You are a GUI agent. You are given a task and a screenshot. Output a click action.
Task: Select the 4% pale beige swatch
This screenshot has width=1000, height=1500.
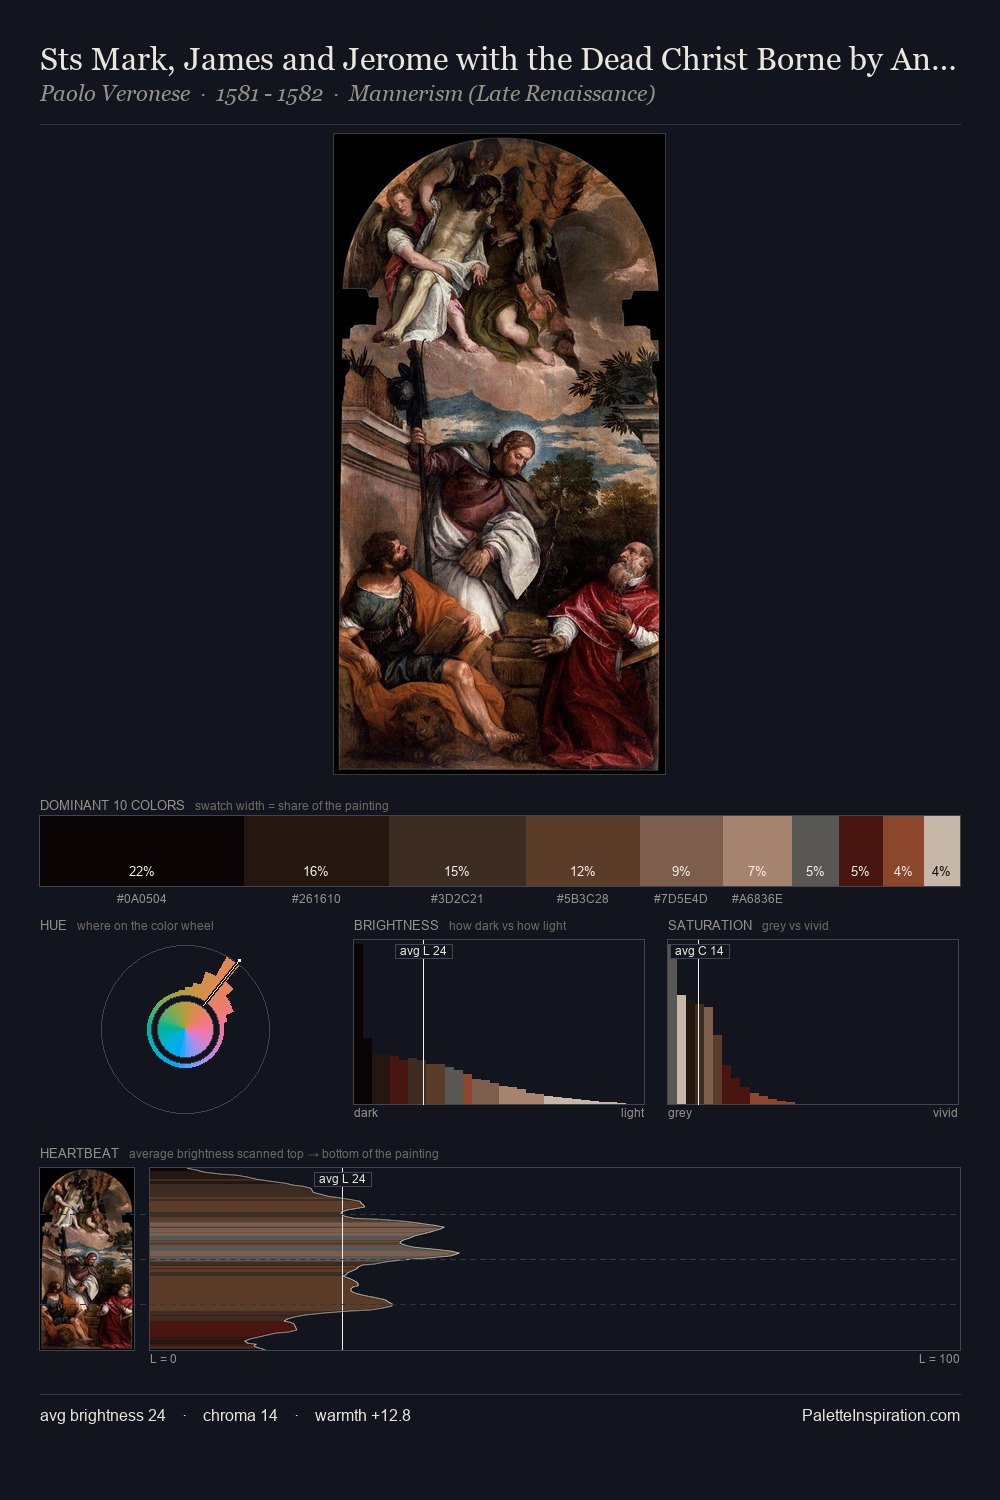point(942,851)
